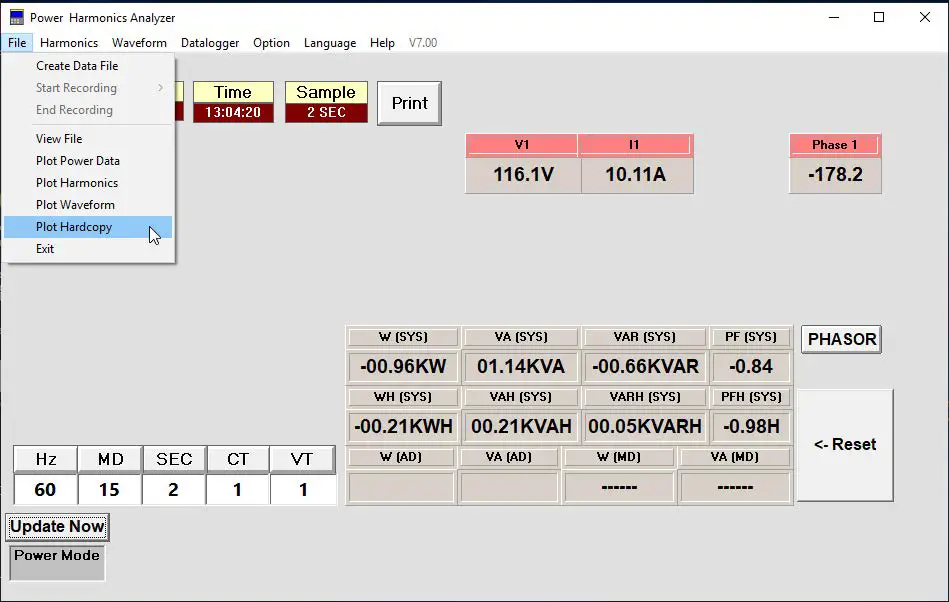Open the Help menu
949x602 pixels.
click(382, 43)
